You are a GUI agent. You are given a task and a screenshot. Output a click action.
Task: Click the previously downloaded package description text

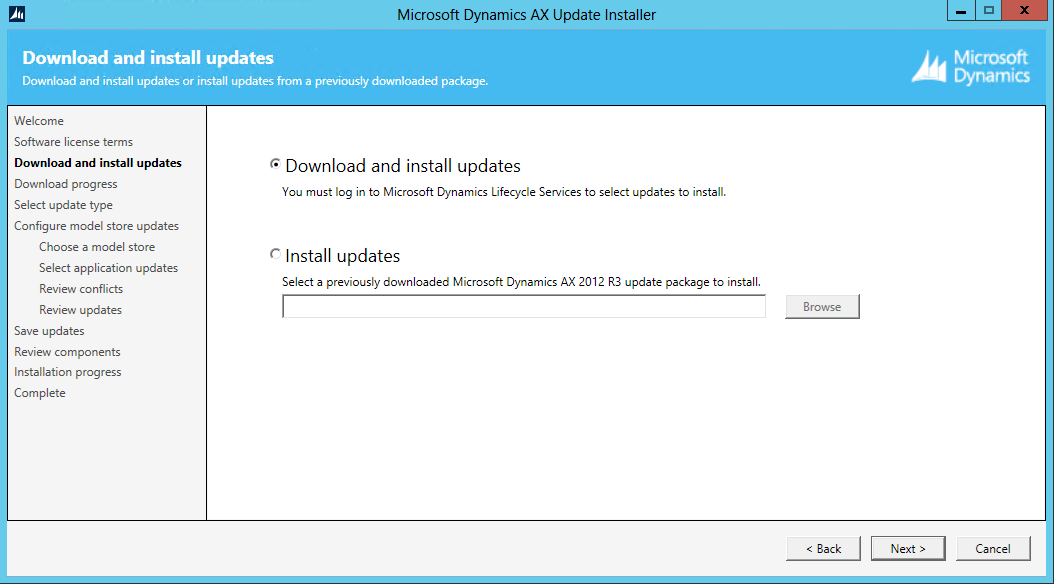point(521,282)
